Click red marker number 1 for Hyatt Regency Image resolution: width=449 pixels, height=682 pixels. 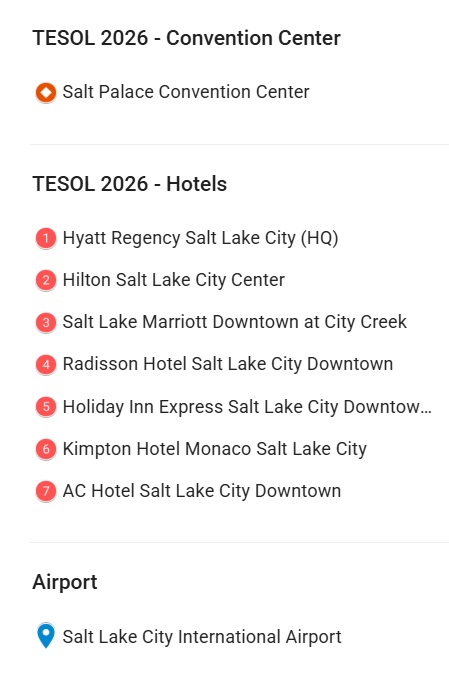coord(46,238)
